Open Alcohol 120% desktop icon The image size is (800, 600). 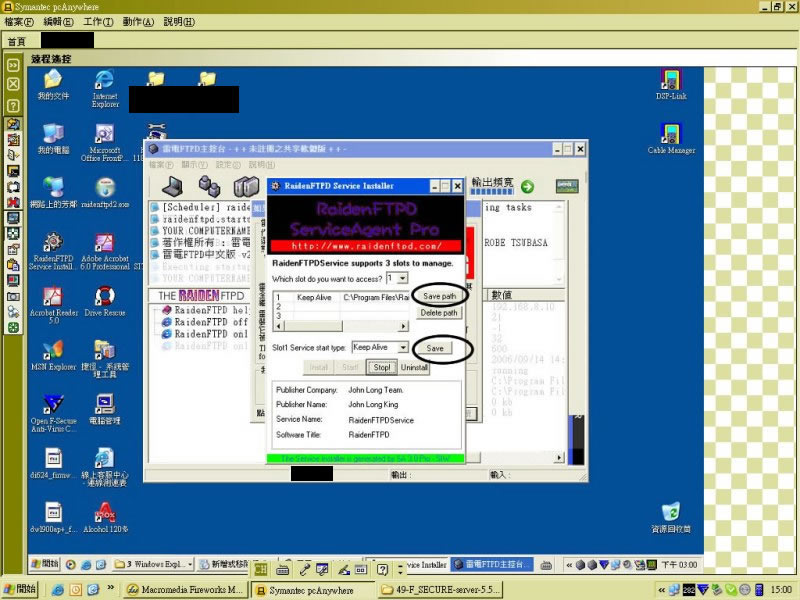(x=105, y=517)
